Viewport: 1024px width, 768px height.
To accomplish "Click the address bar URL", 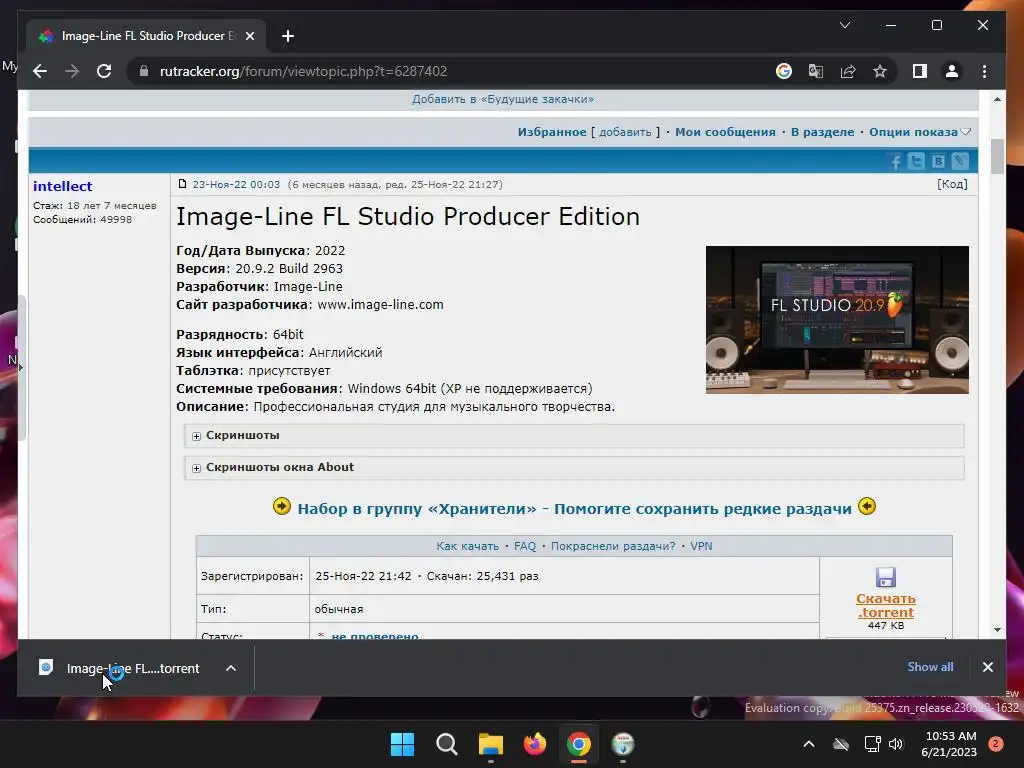I will pyautogui.click(x=304, y=71).
